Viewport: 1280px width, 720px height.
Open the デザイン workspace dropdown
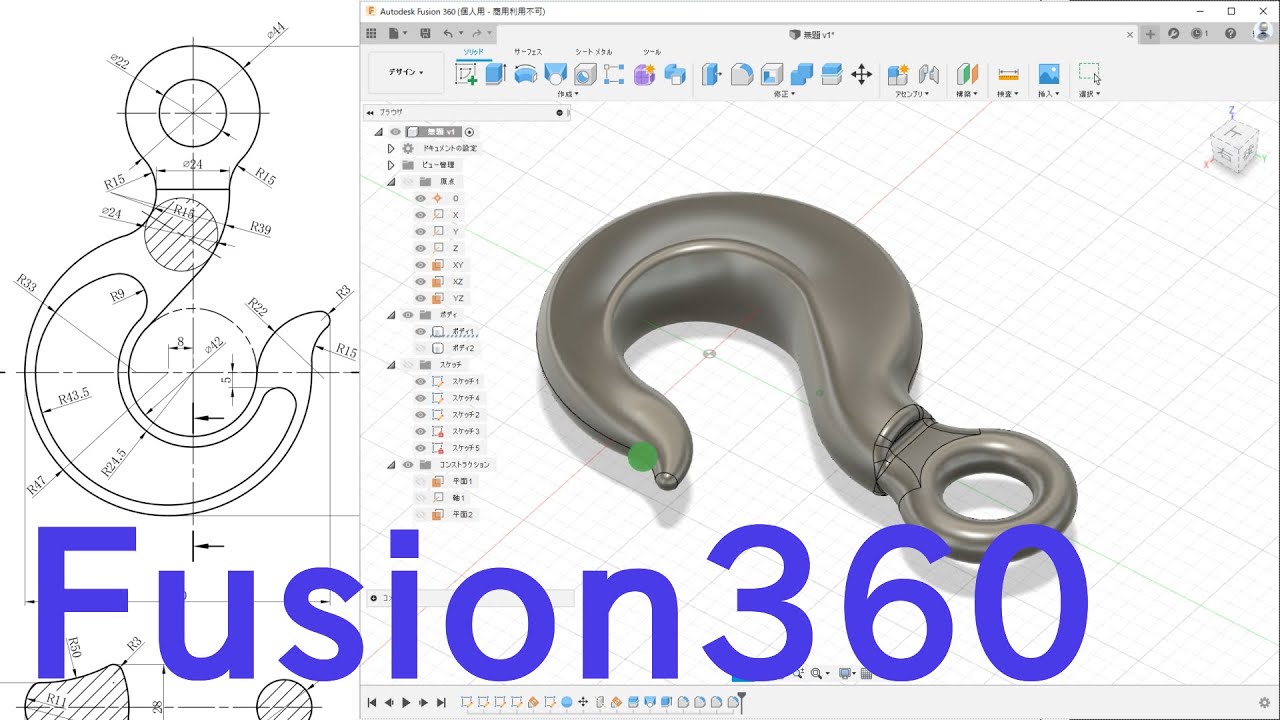pyautogui.click(x=406, y=73)
